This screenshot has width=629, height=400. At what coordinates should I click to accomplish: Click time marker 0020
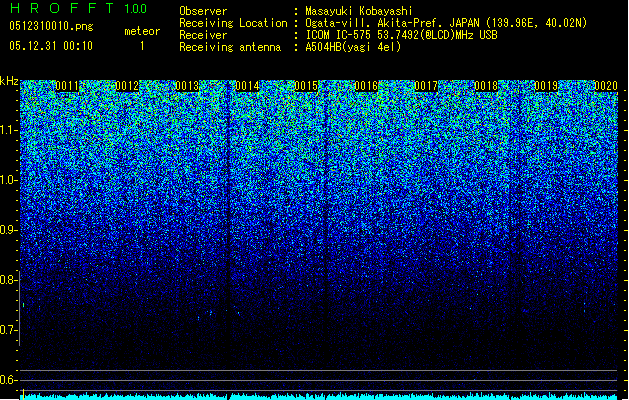point(606,86)
